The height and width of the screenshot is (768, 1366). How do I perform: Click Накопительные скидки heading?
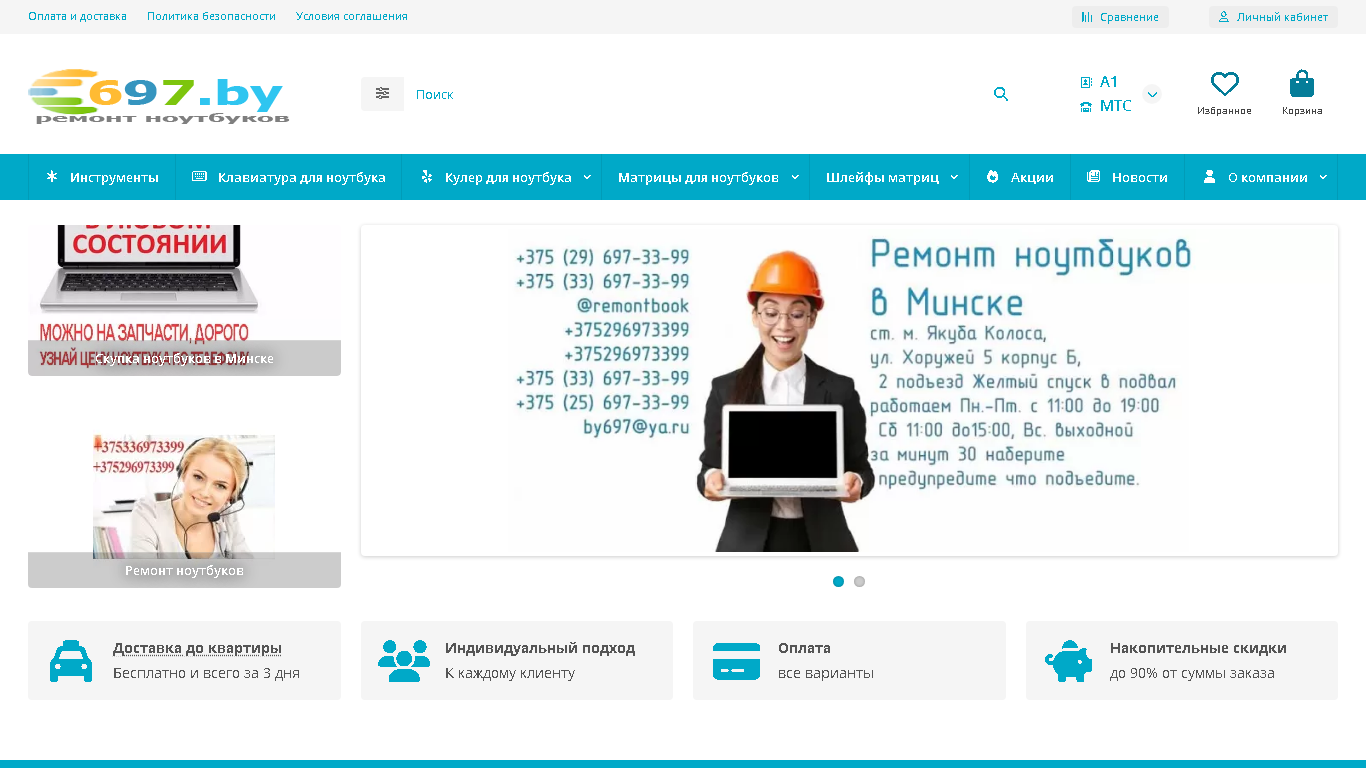coord(1198,648)
